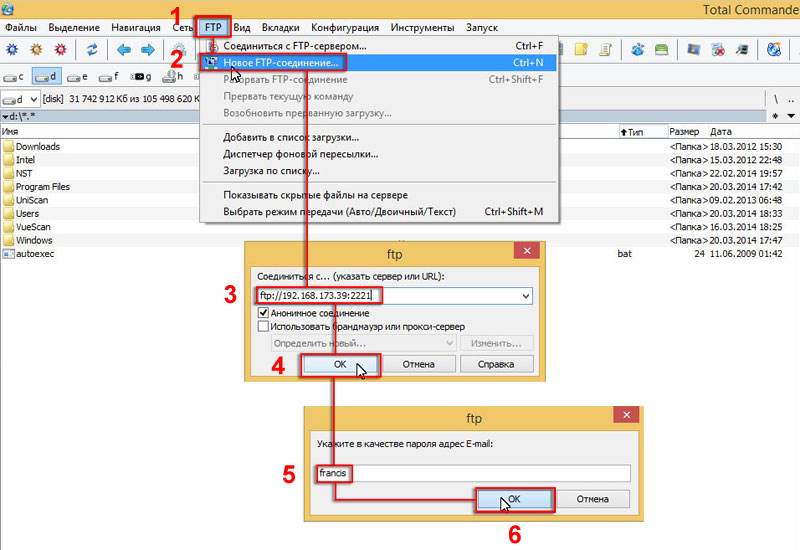This screenshot has width=800, height=550.
Task: Expand the server URL combo box arrow
Action: tap(526, 296)
